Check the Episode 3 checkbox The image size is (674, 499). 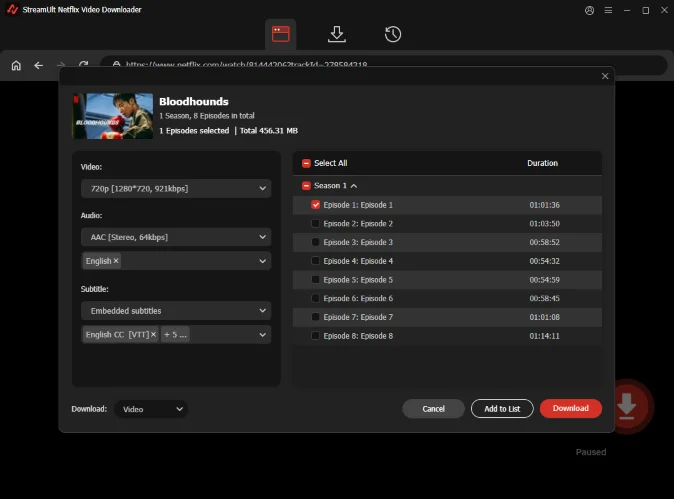click(316, 242)
